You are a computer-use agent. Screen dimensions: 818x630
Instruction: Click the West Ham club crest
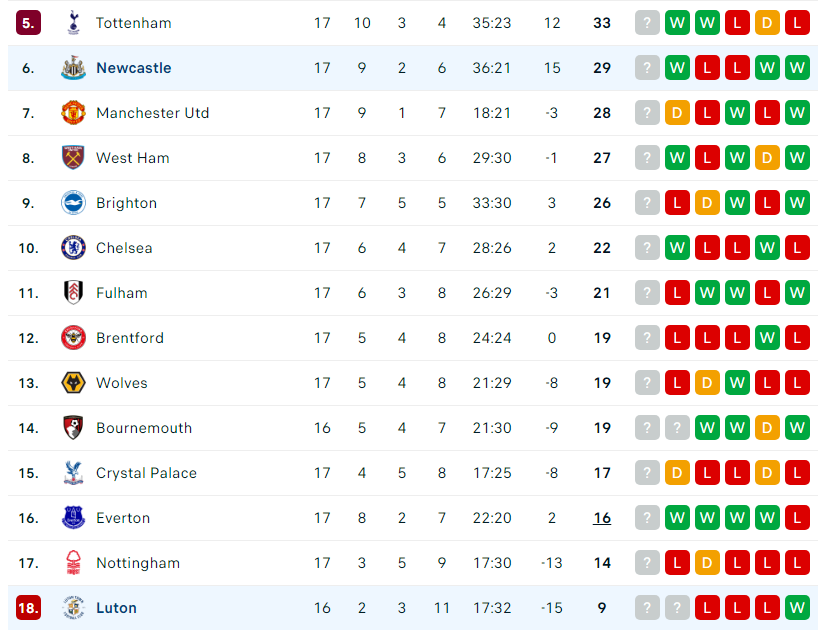pyautogui.click(x=74, y=158)
